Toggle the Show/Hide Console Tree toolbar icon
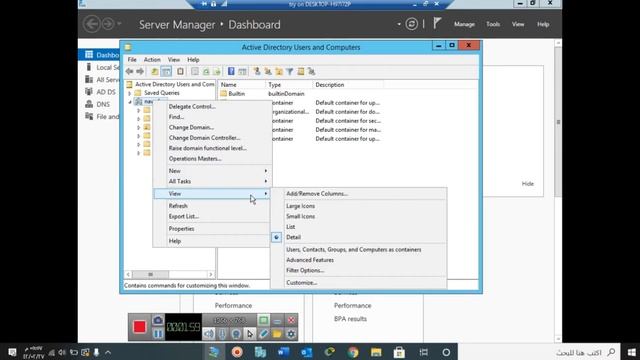Viewport: 640px width, 360px height. (x=166, y=72)
